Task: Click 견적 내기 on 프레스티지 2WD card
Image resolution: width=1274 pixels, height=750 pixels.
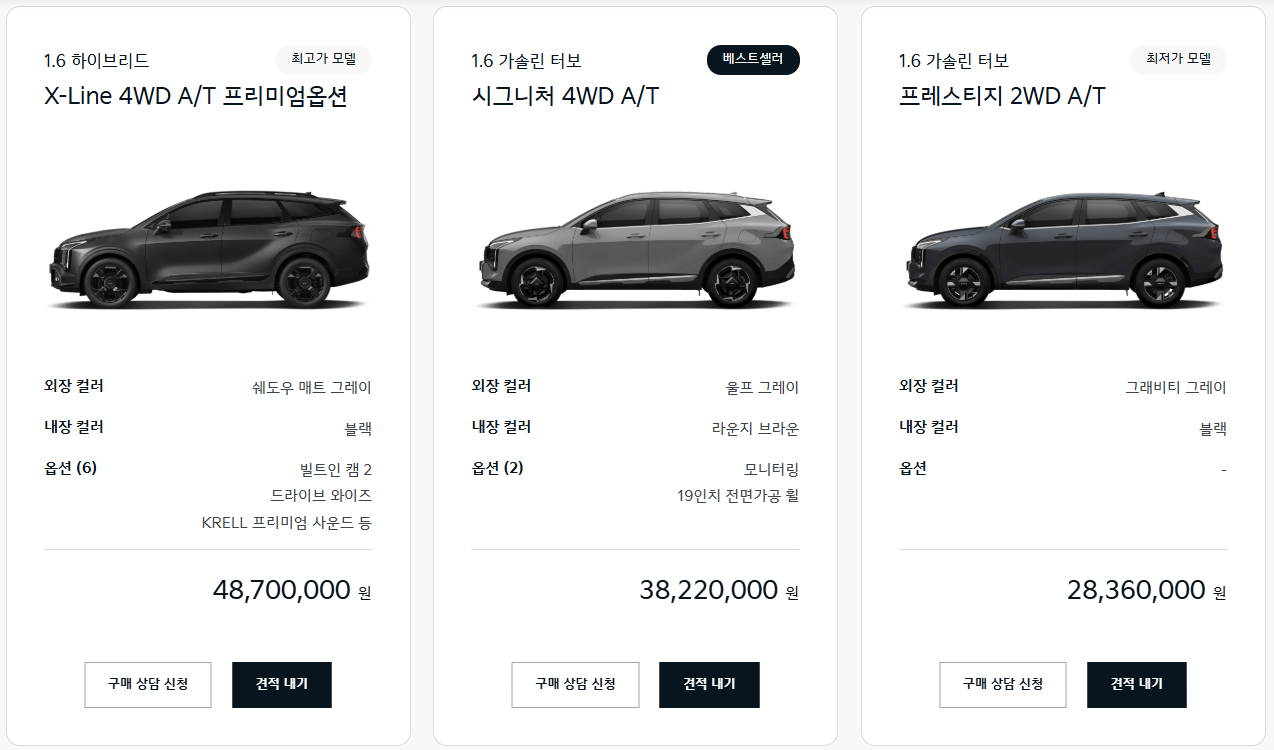Action: pyautogui.click(x=1136, y=684)
